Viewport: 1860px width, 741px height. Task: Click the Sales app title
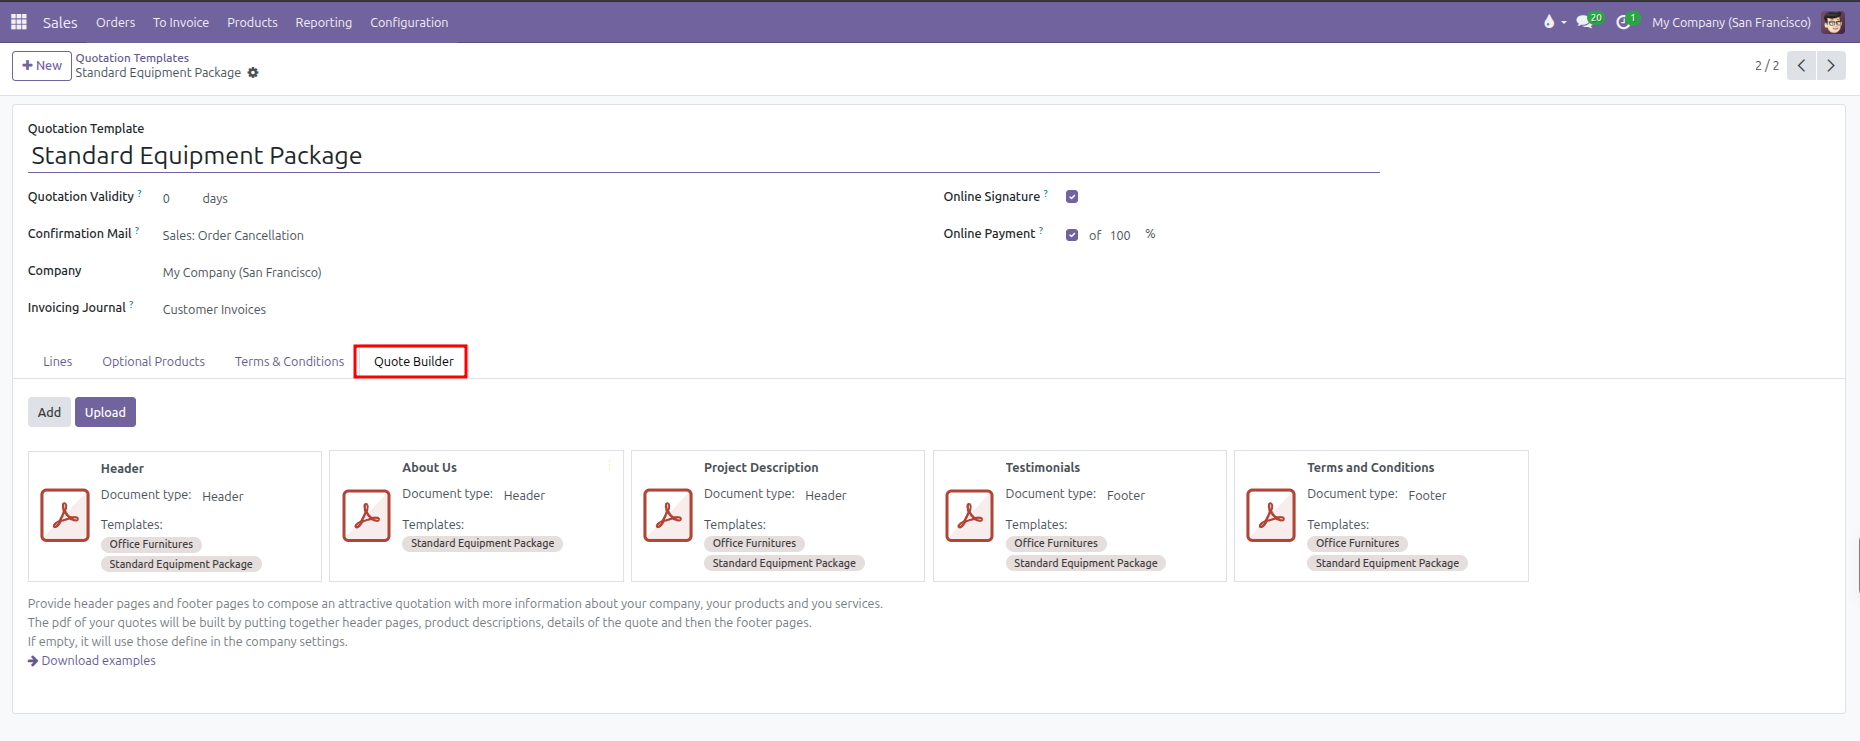point(60,22)
